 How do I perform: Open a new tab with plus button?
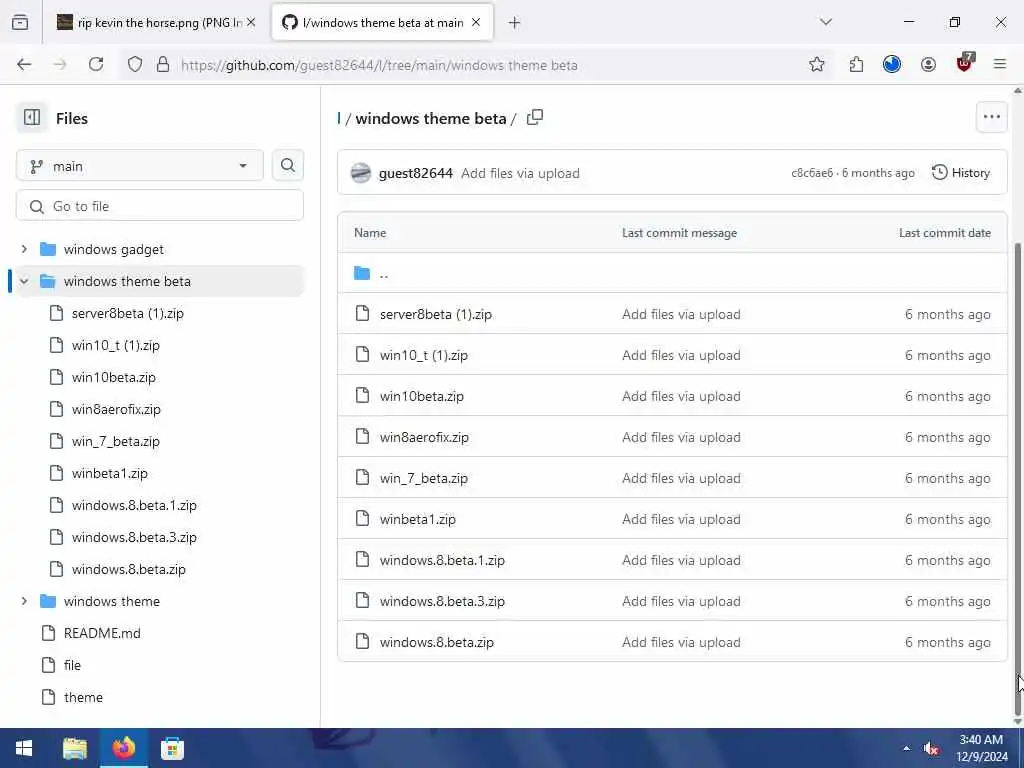515,23
